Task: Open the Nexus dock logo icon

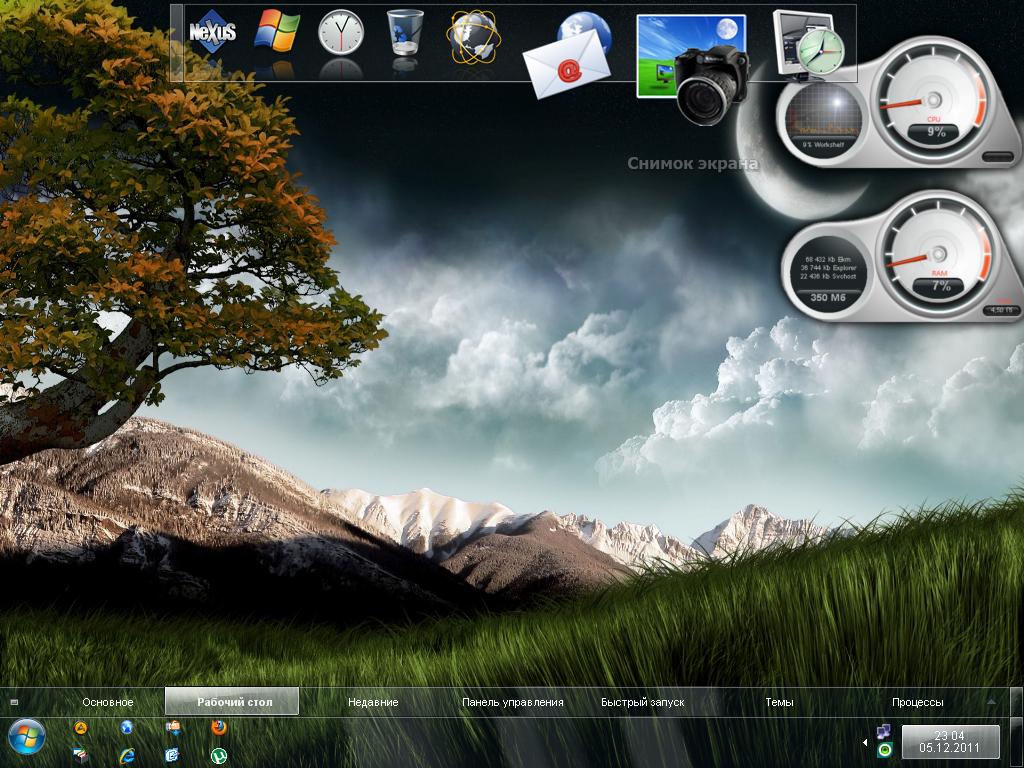Action: 212,31
